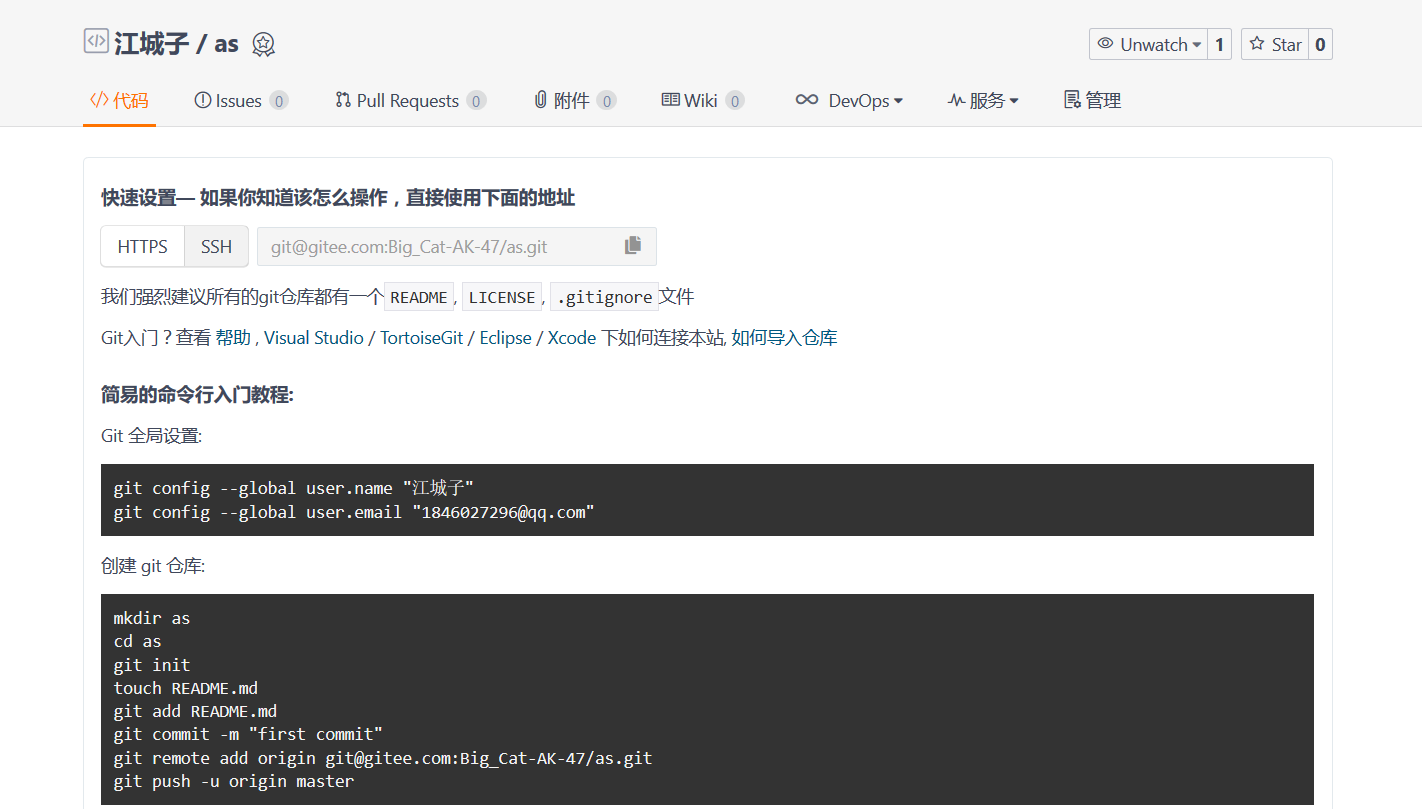Click the 'mkdir as' command line

[152, 618]
